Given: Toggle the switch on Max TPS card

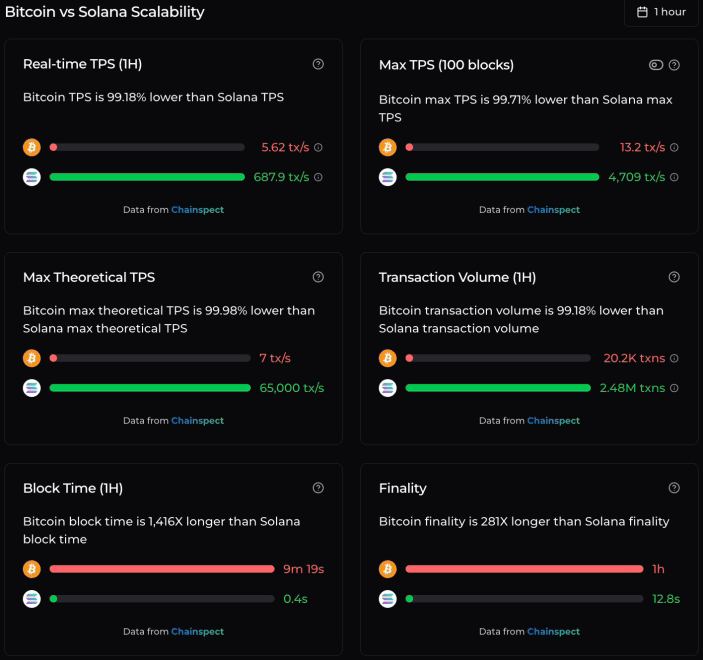Looking at the screenshot, I should [656, 65].
